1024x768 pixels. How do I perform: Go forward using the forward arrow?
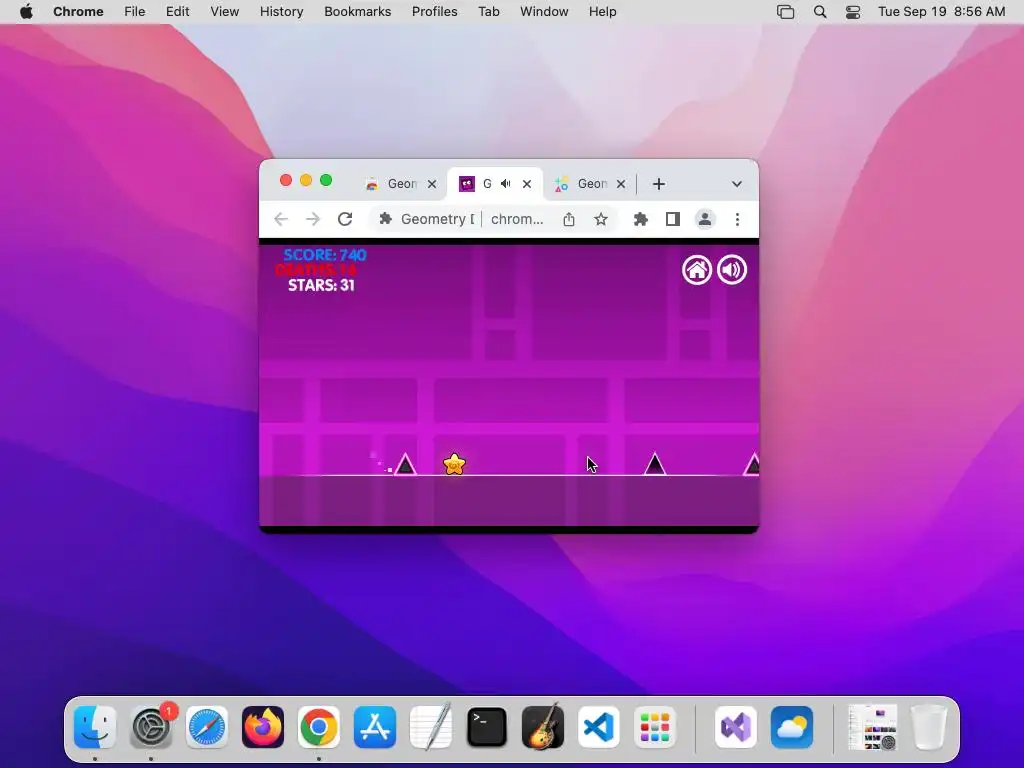coord(313,219)
